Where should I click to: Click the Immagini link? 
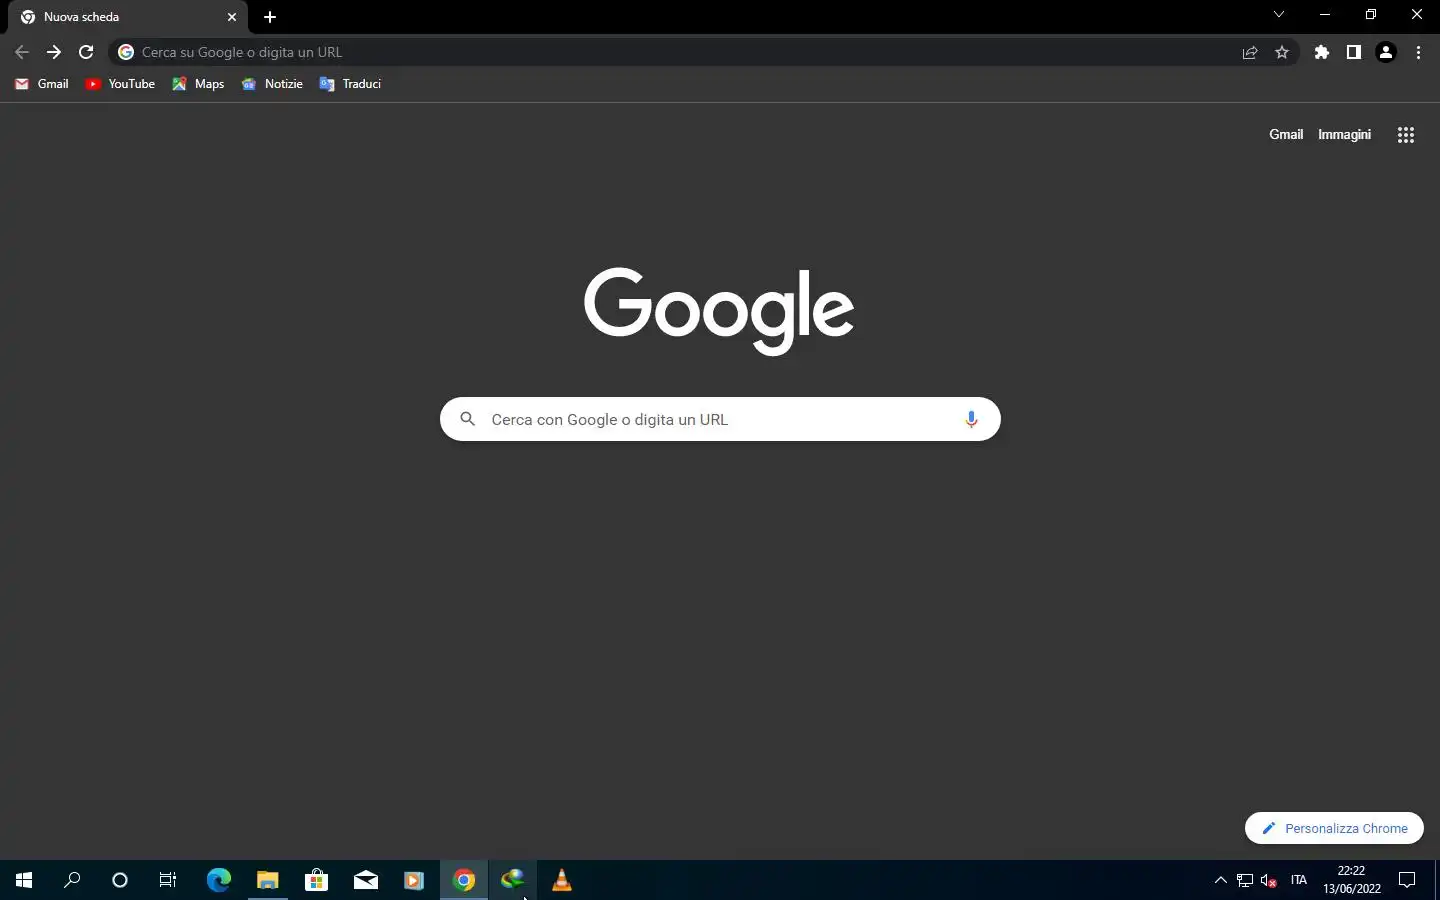(x=1344, y=134)
